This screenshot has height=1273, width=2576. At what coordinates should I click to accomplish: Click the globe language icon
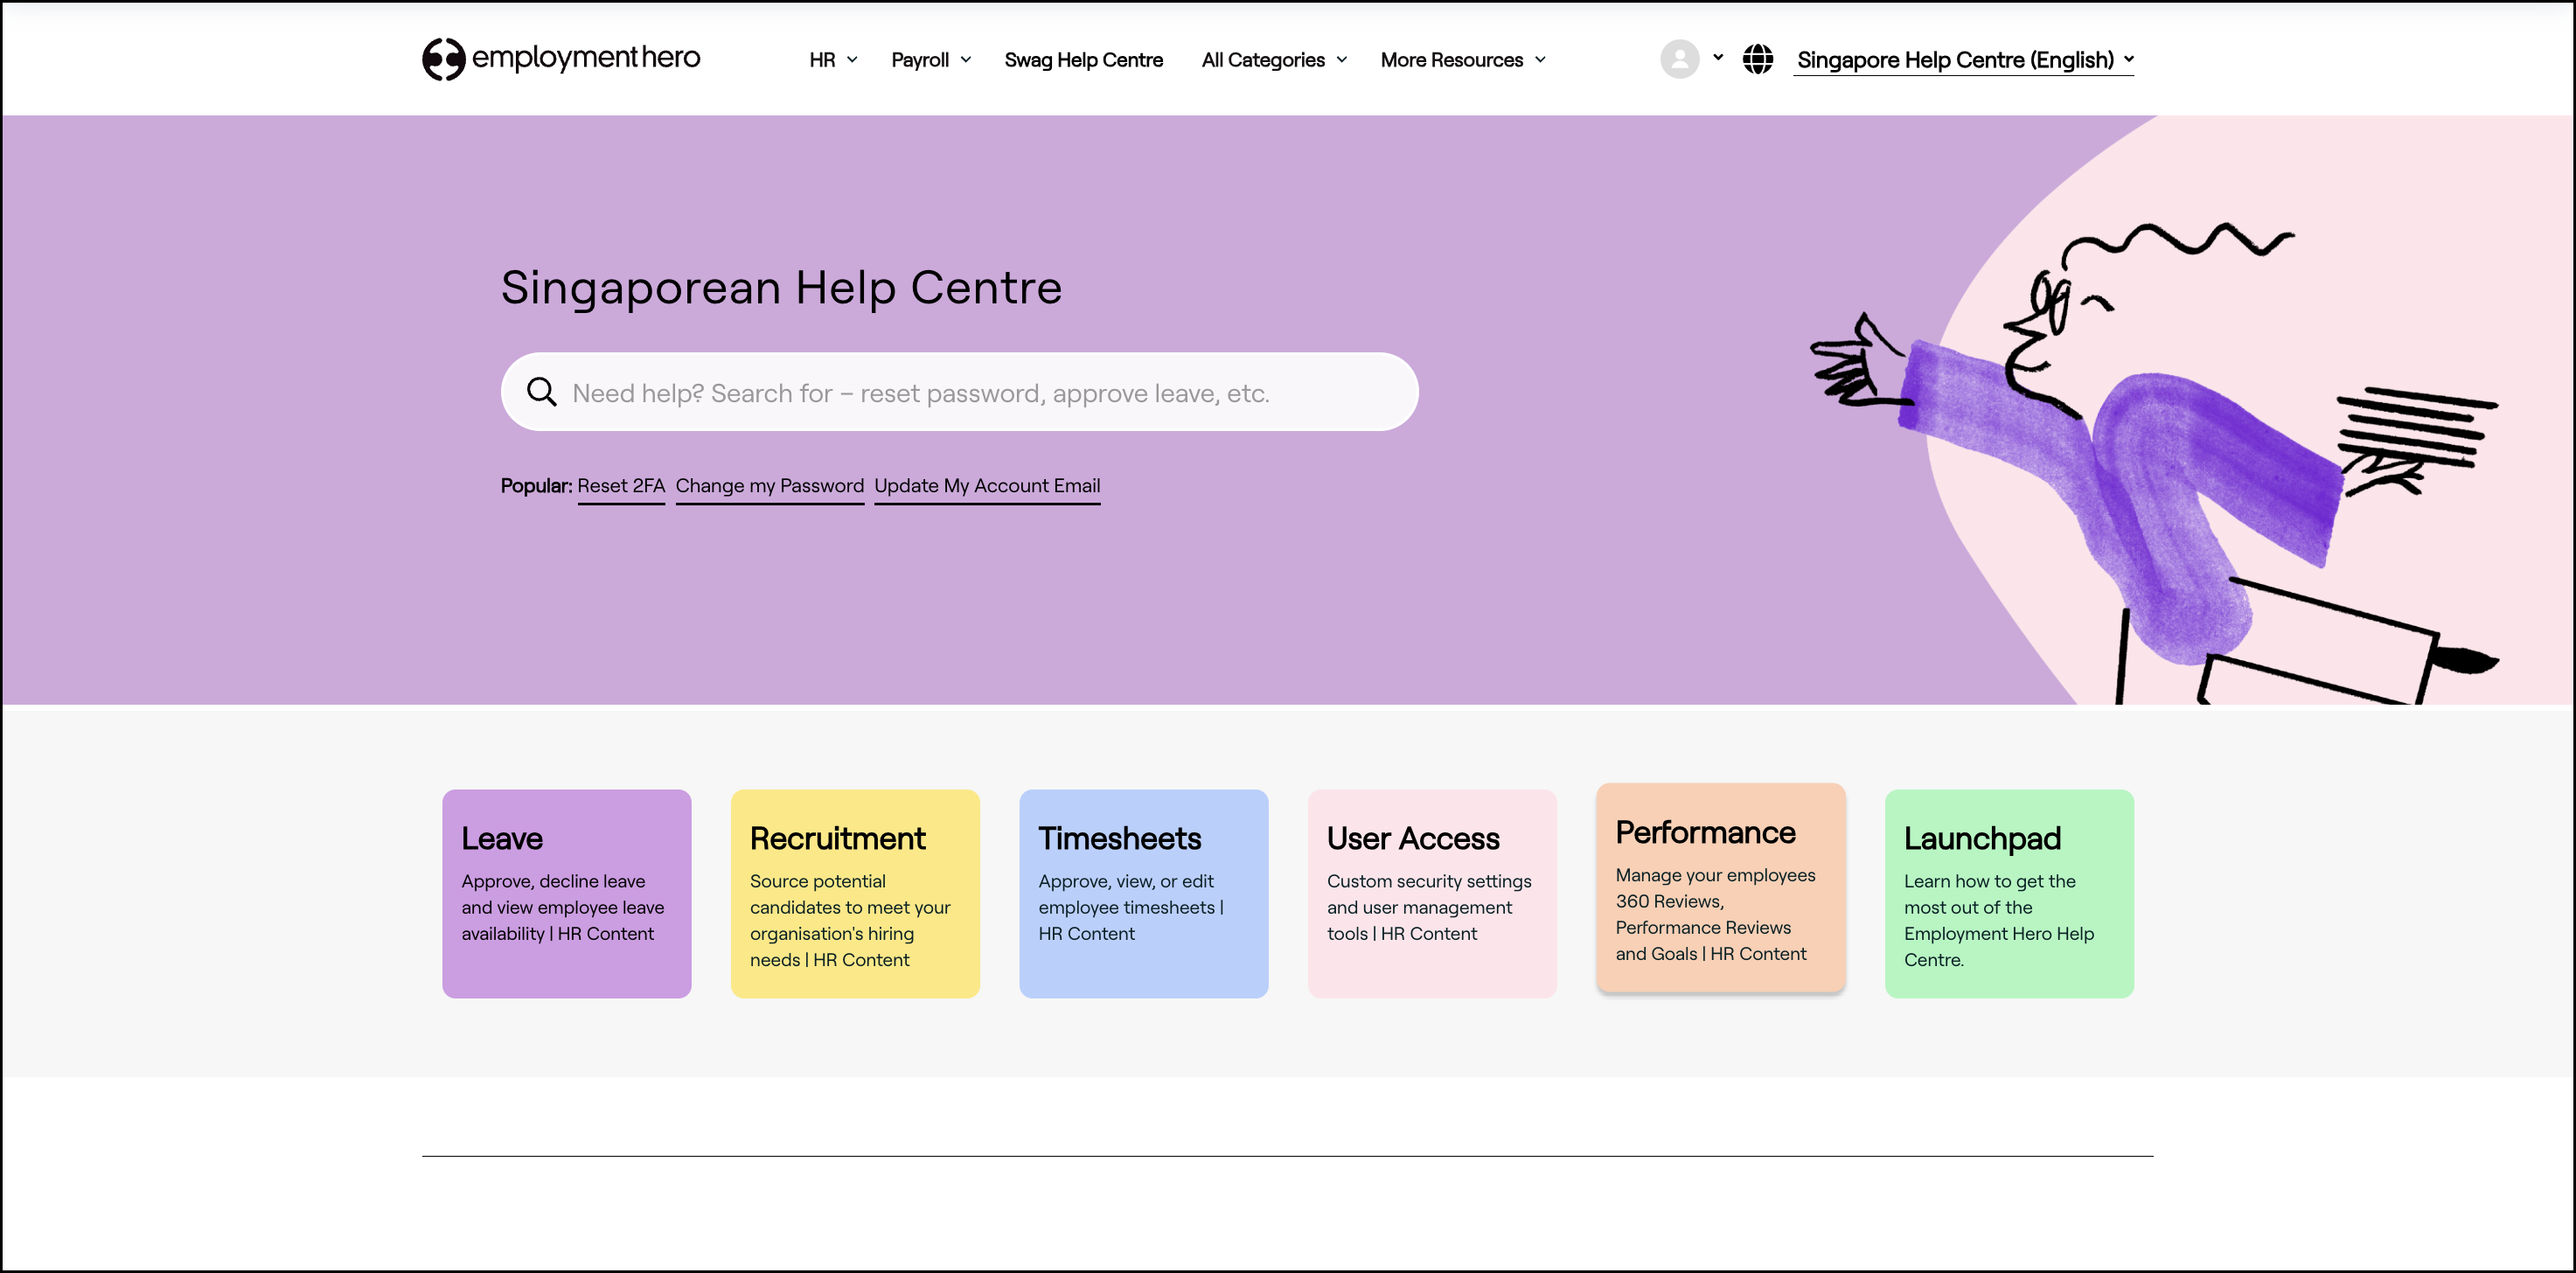1757,59
